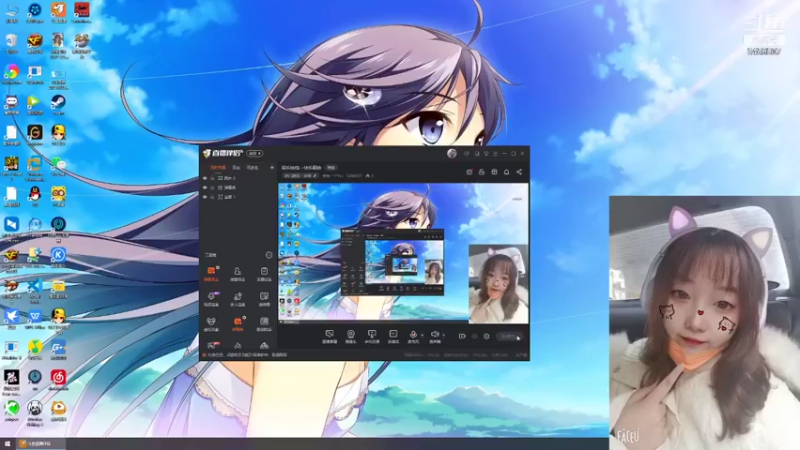Expand the arrow next to the speaker icon
800x450 pixels.
point(443,335)
